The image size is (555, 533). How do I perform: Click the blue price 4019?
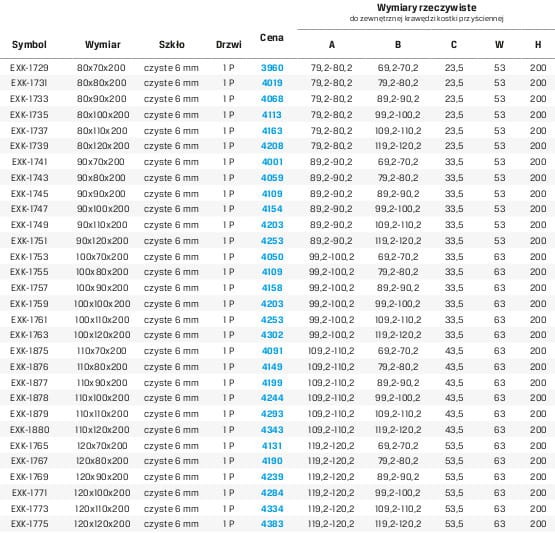click(272, 83)
